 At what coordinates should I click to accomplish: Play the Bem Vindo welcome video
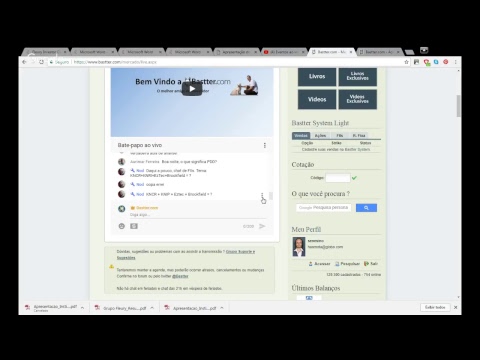[x=192, y=89]
